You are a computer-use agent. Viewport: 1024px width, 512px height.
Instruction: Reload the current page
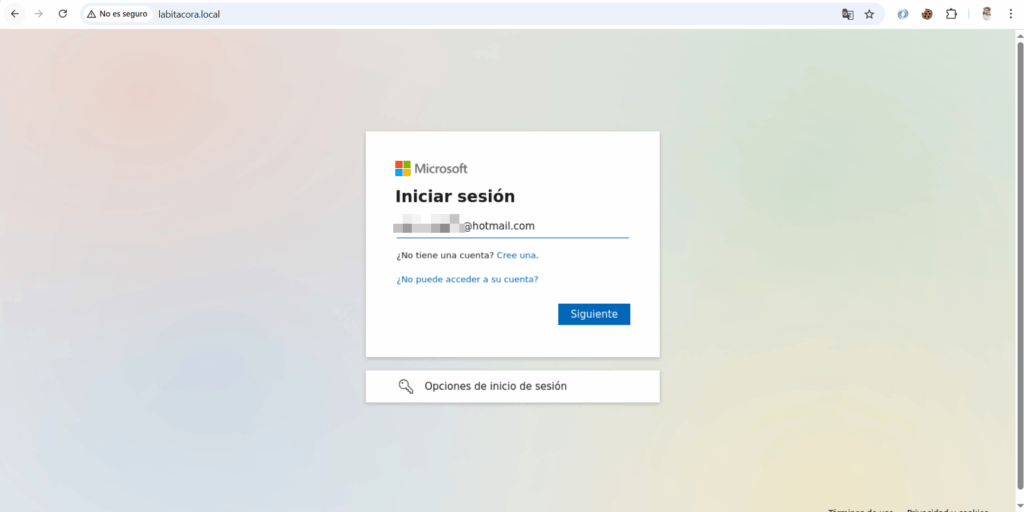(62, 14)
